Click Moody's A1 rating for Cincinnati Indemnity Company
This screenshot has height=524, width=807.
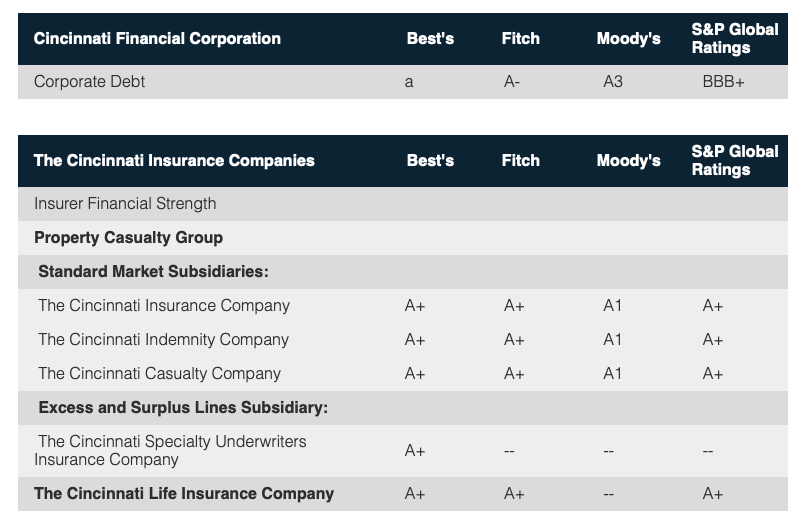pos(612,340)
